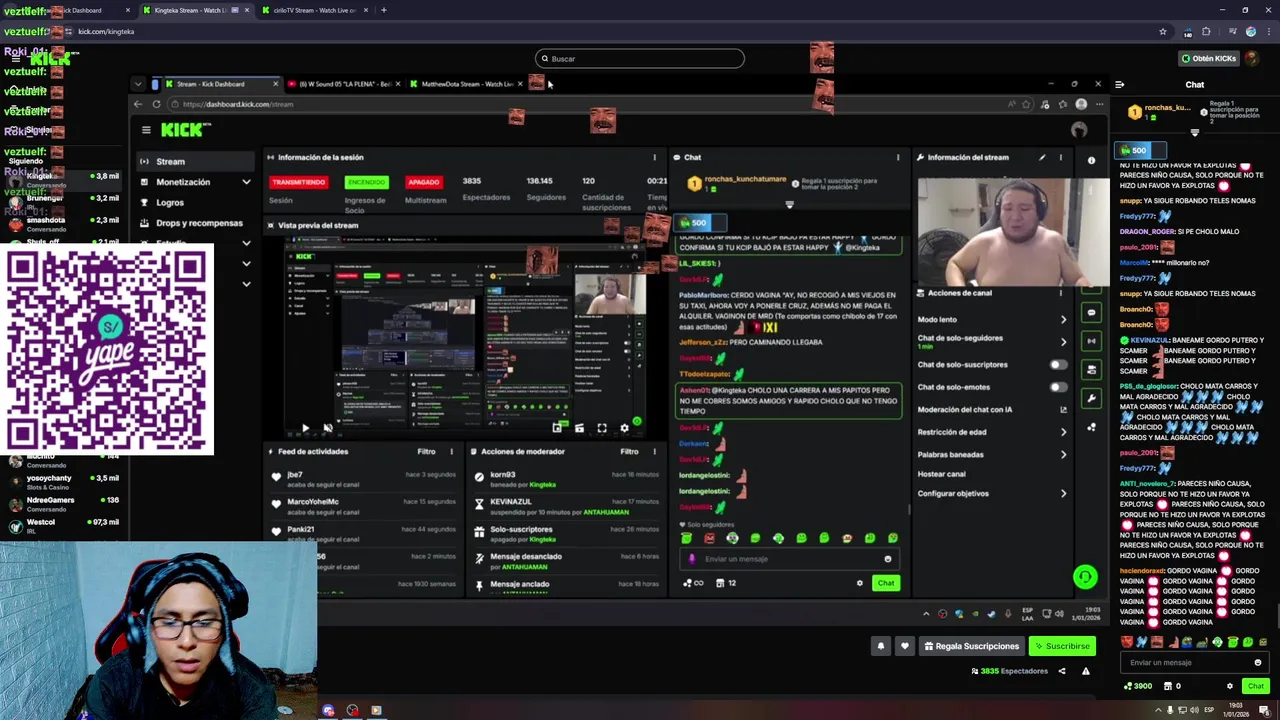This screenshot has width=1280, height=720.
Task: Open tab list dropdown in inner browser
Action: tap(138, 84)
